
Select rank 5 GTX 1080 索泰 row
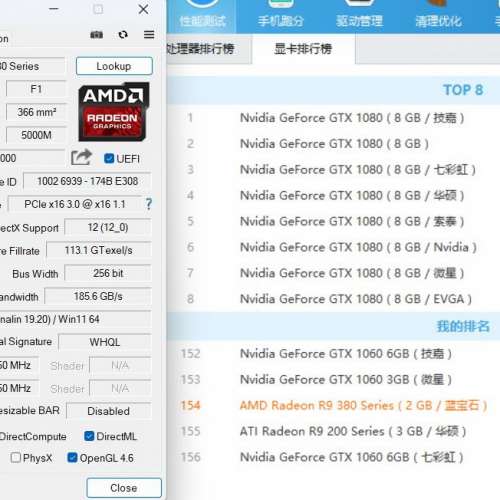coord(333,221)
